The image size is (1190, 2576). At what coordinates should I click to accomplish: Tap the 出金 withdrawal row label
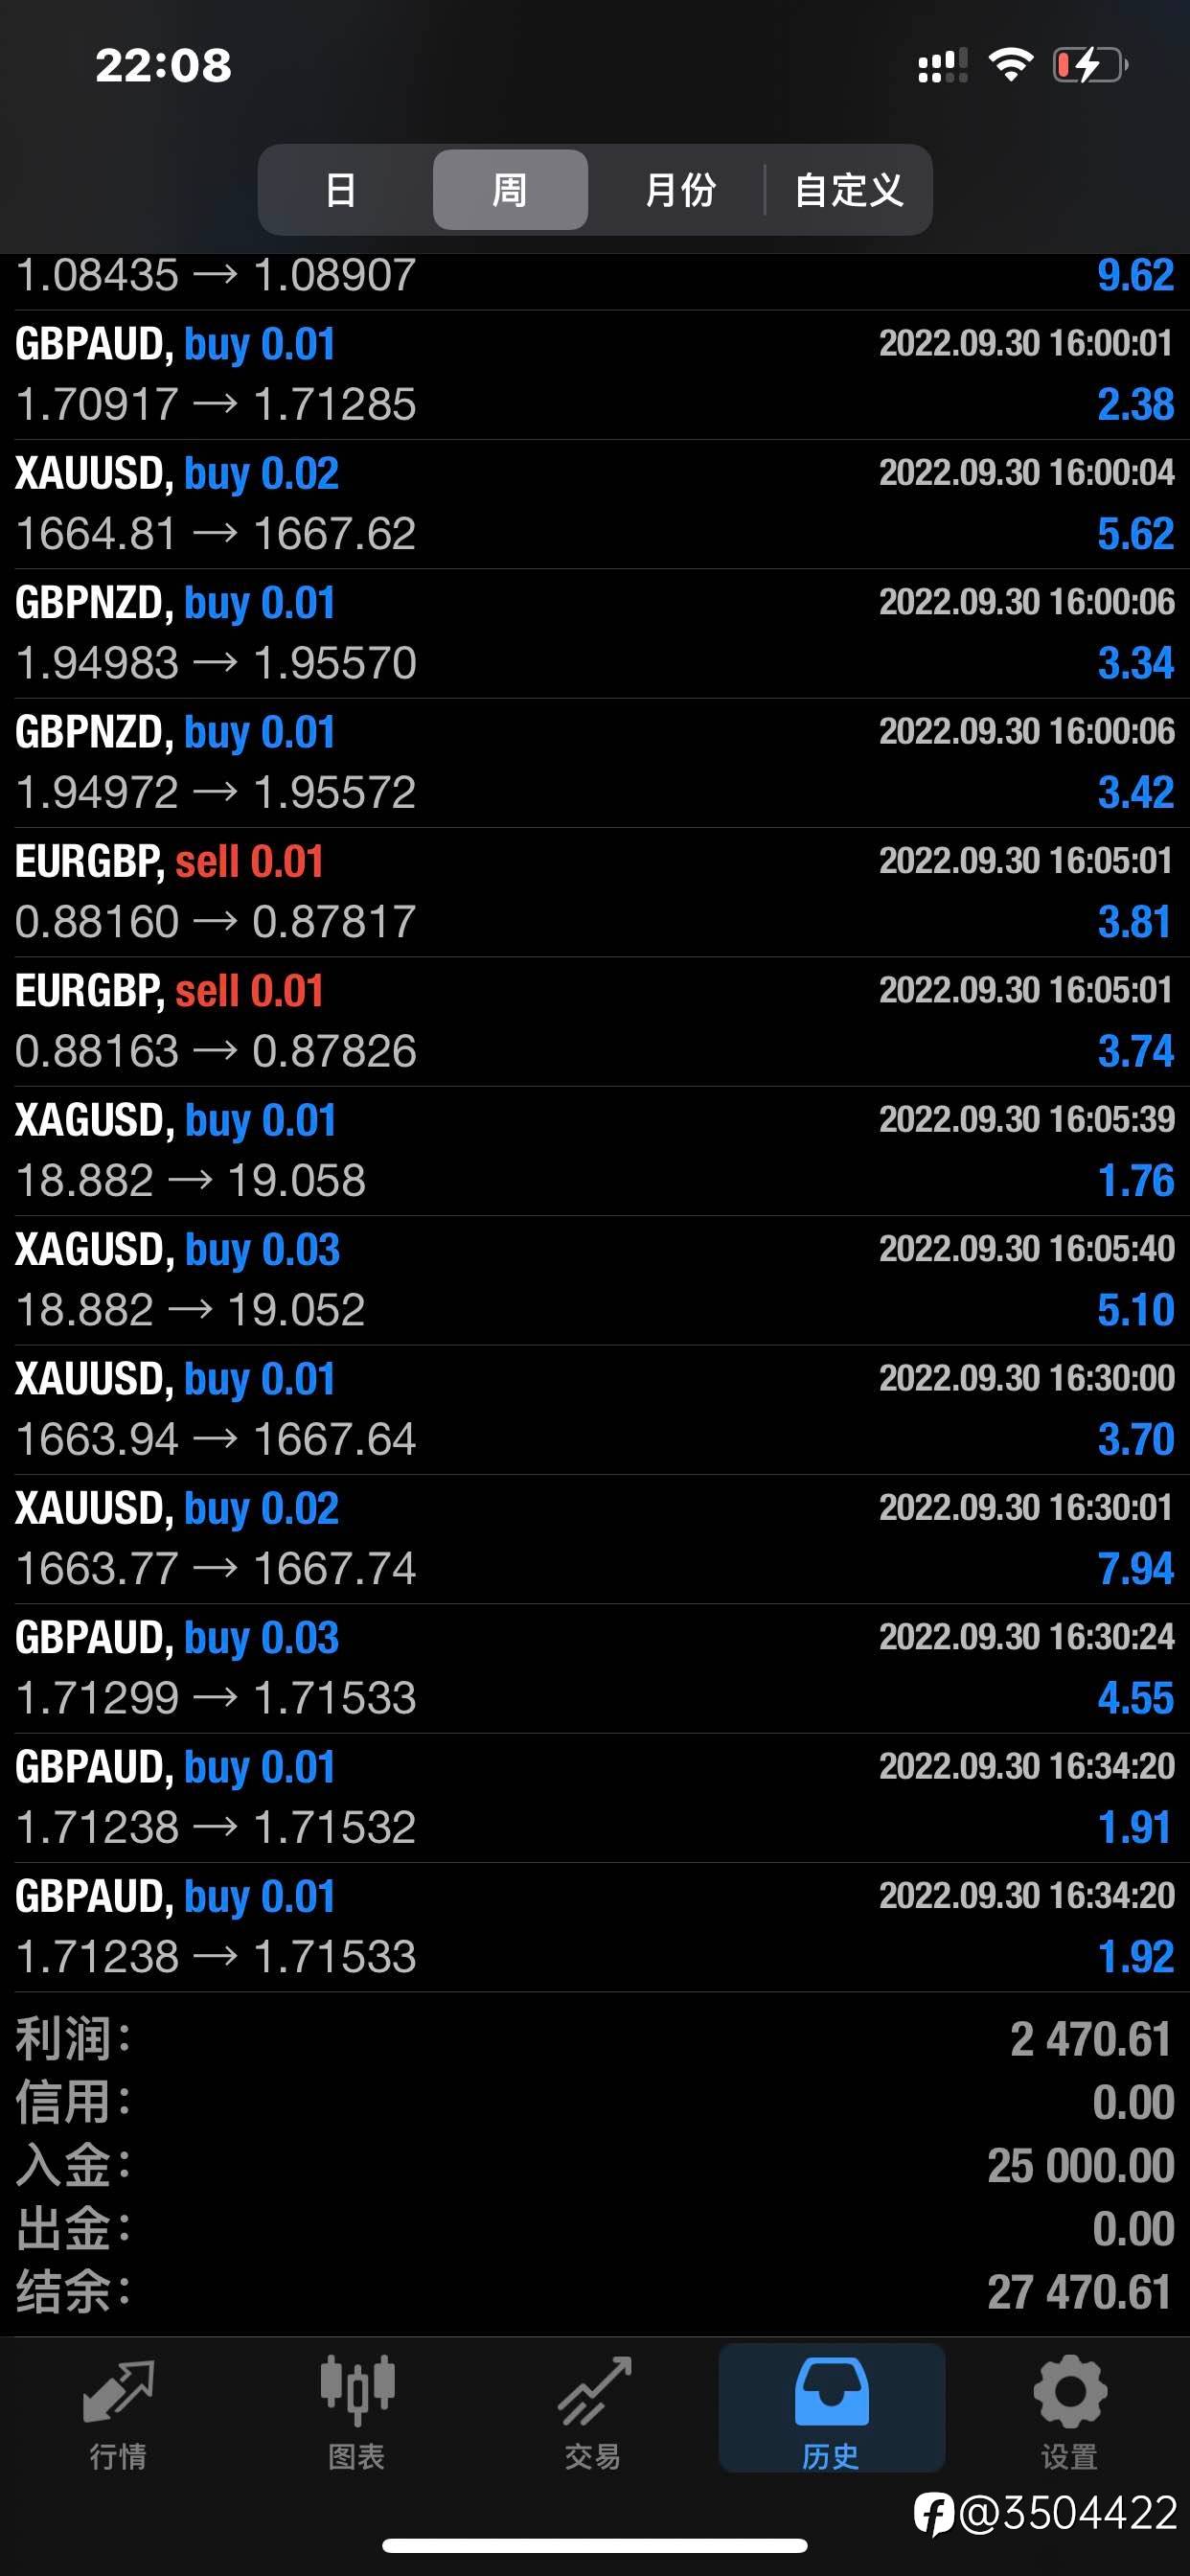(73, 2229)
